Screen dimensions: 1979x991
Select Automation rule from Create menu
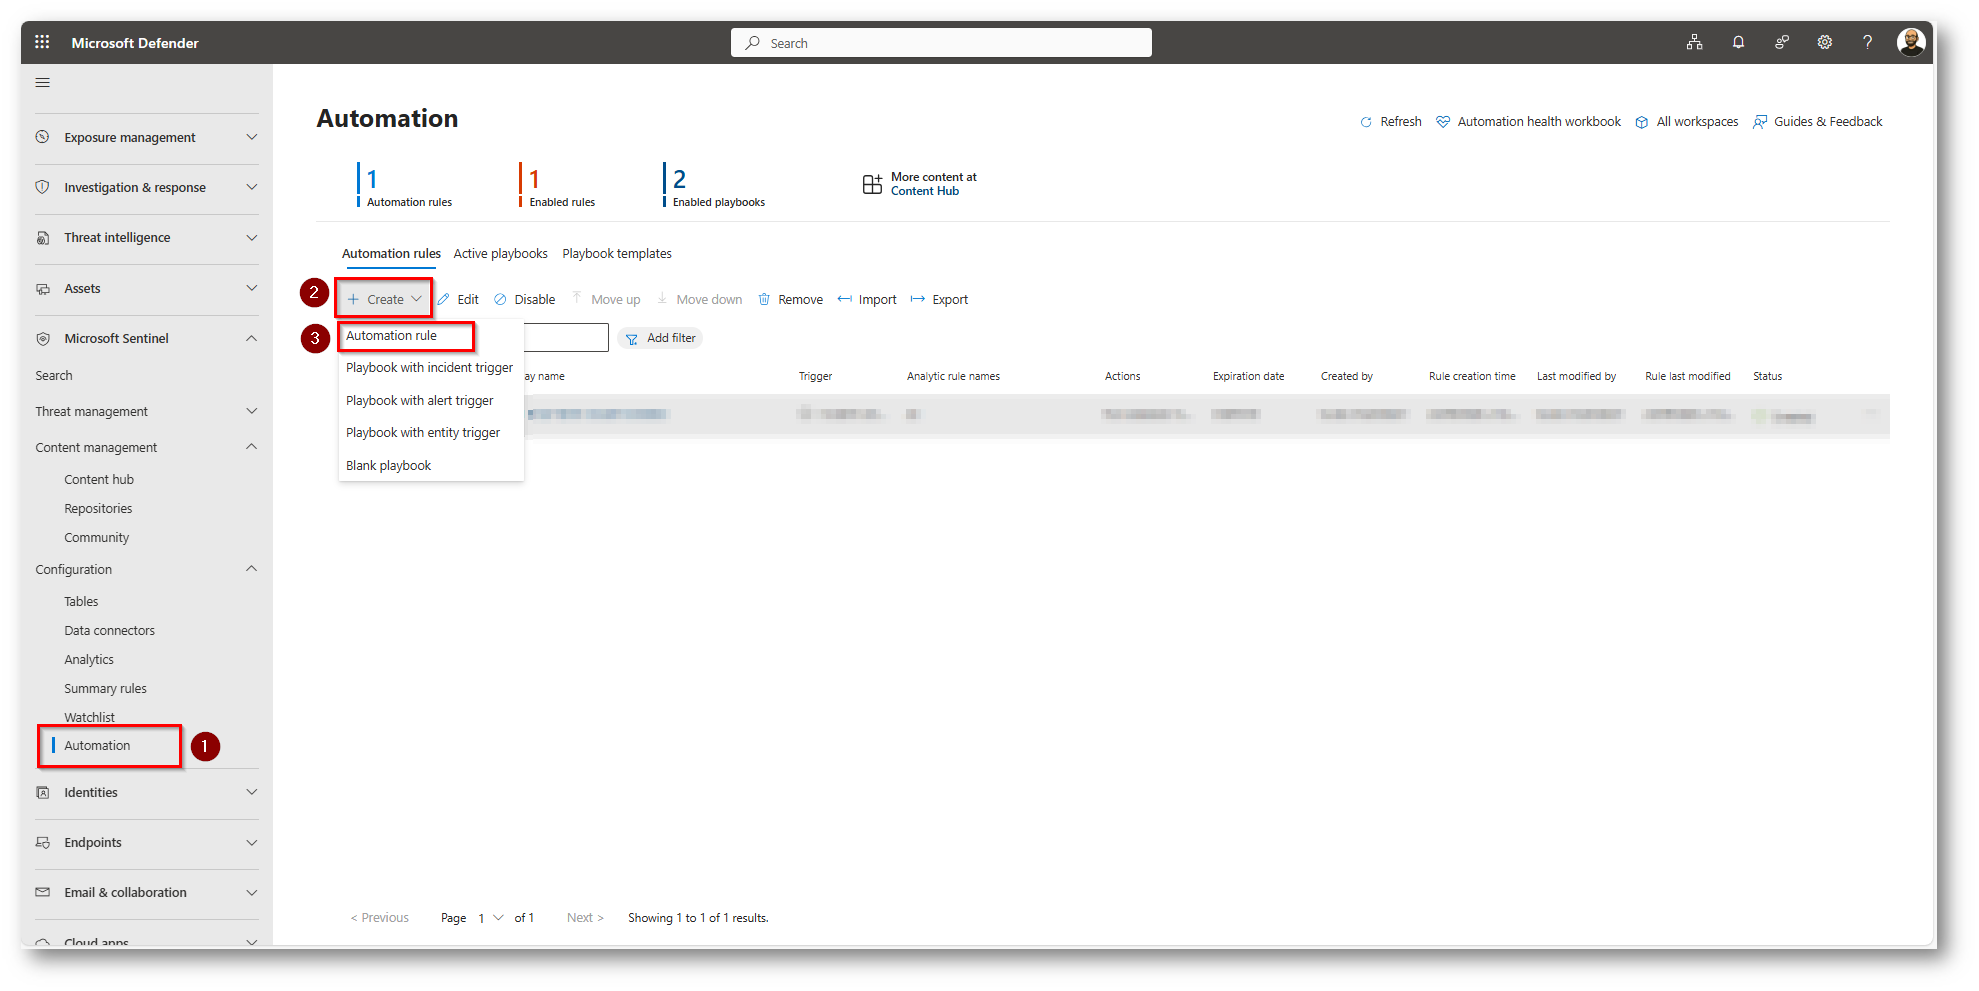391,336
